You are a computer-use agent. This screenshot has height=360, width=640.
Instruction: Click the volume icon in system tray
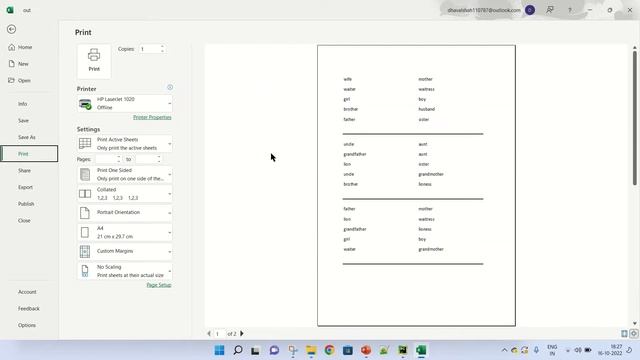point(578,350)
